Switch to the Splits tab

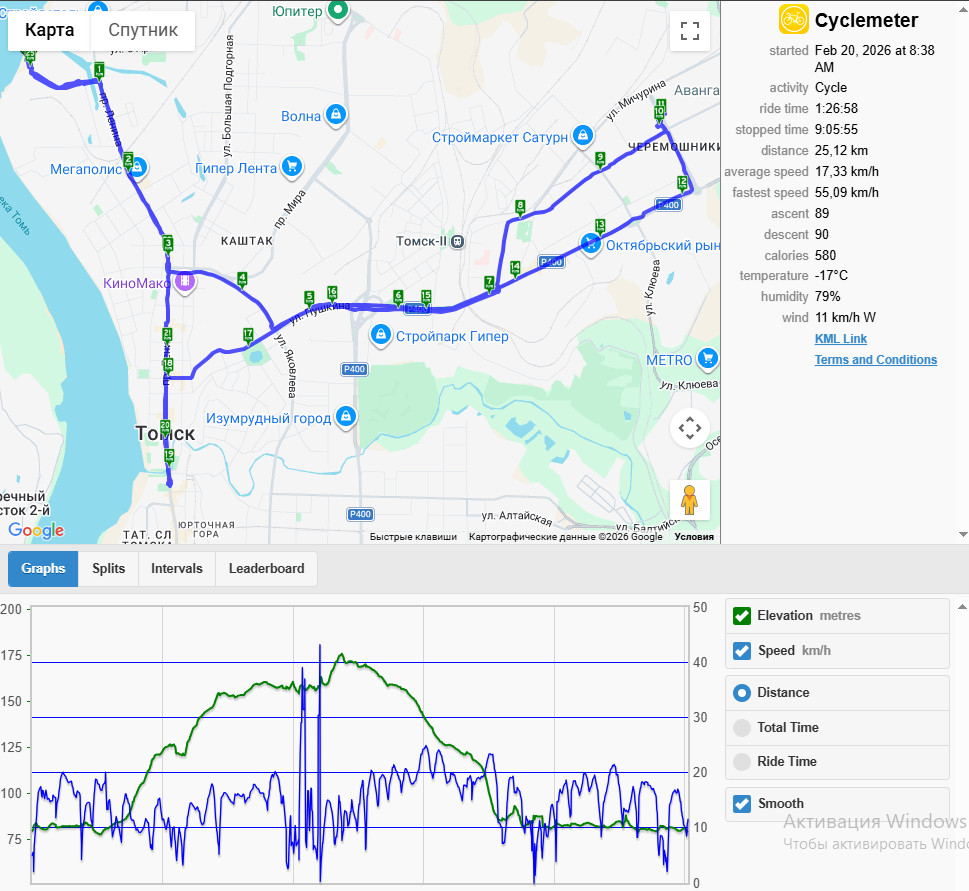coord(109,568)
